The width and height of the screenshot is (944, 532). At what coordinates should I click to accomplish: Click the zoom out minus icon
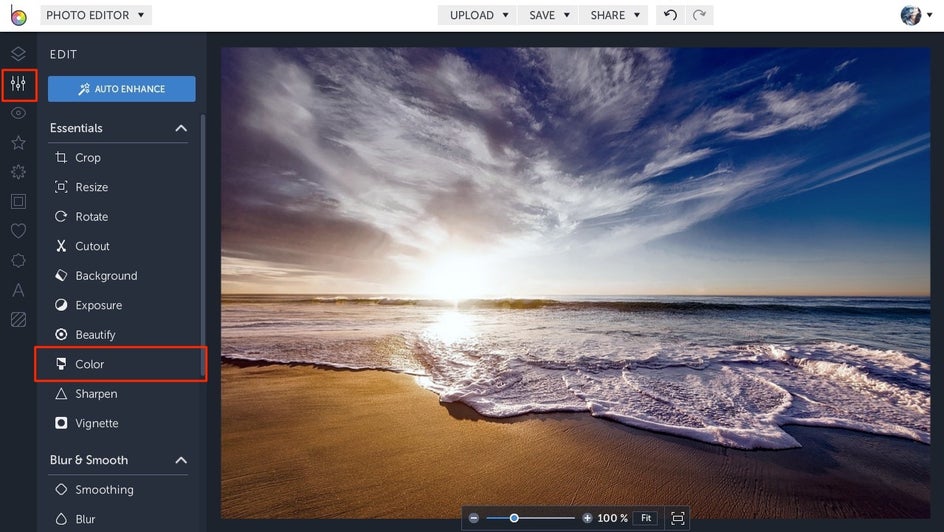pyautogui.click(x=474, y=518)
